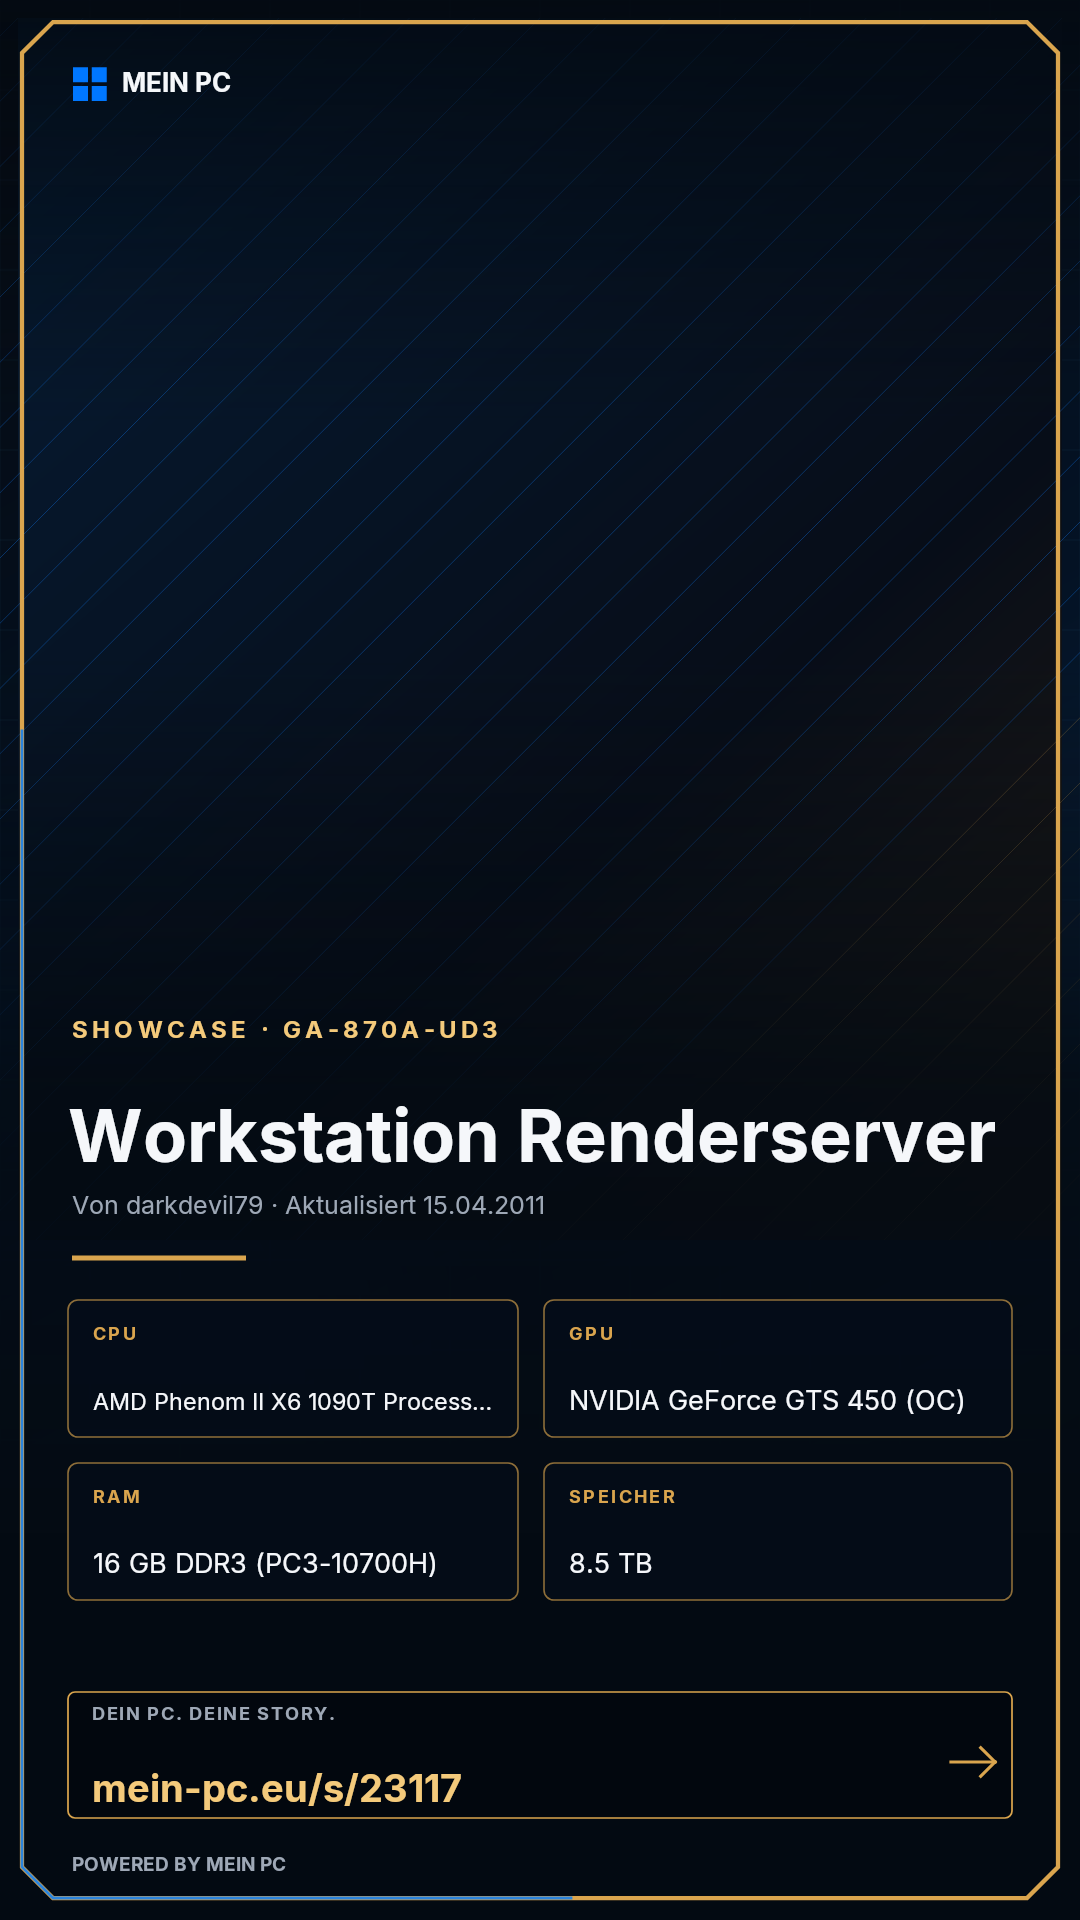Click the Aktualisiert 15.04.2011 date
Image resolution: width=1080 pixels, height=1920 pixels.
(x=415, y=1205)
